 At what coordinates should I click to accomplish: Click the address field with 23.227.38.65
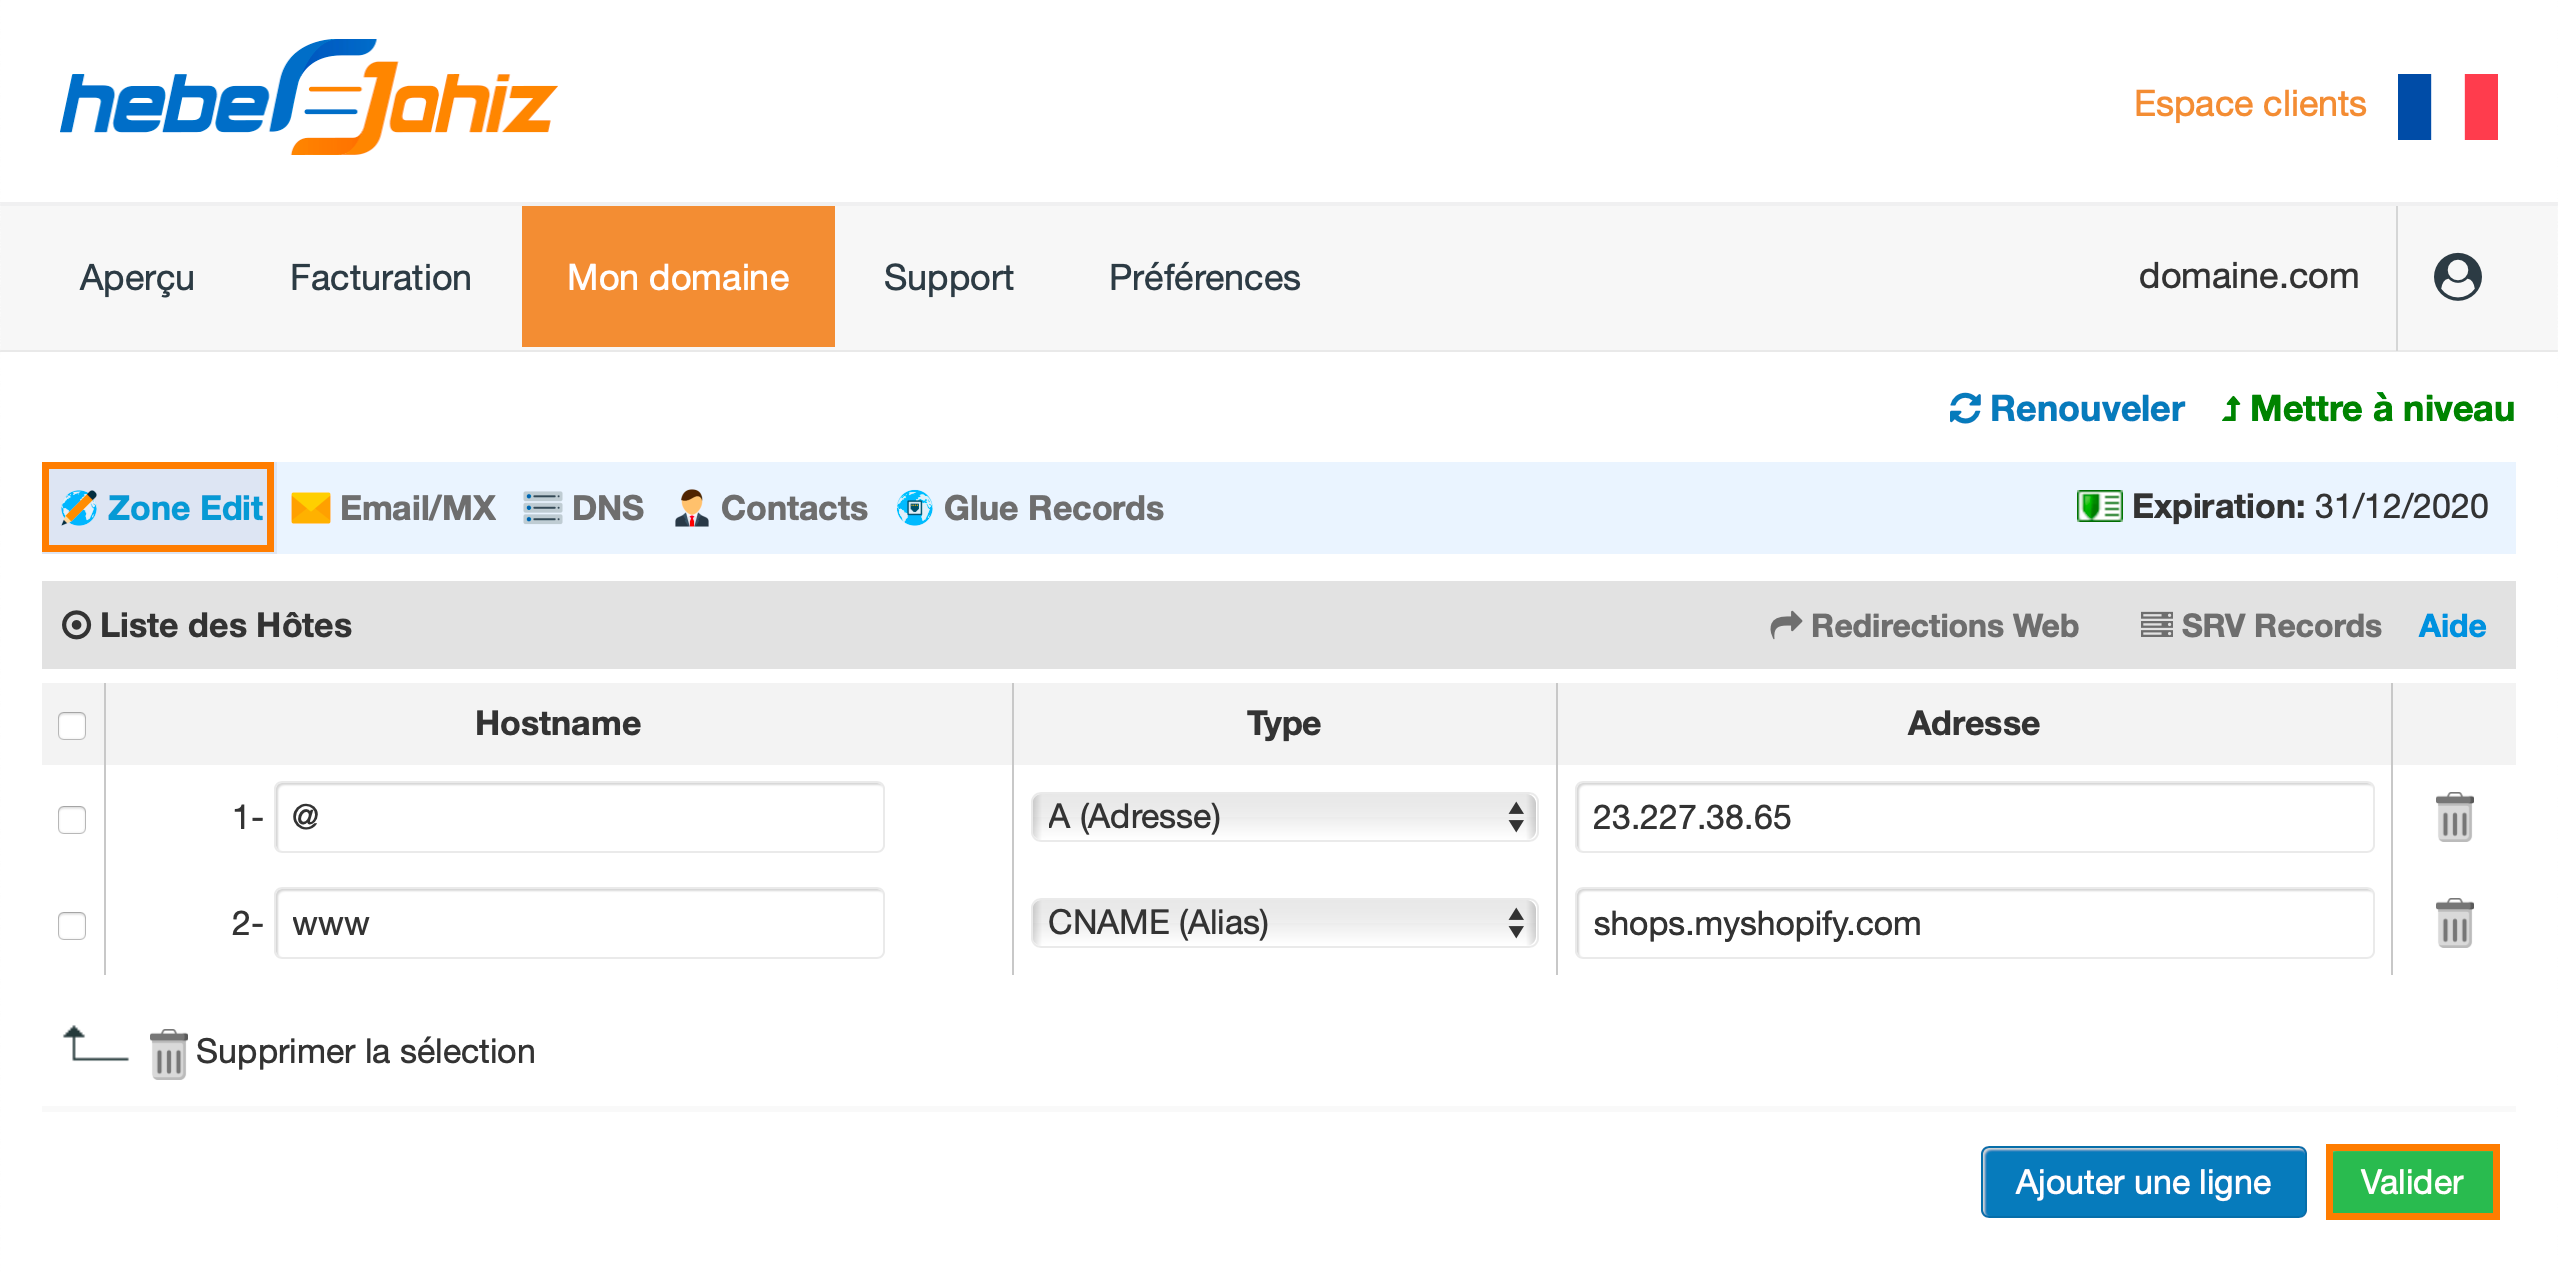click(1975, 817)
